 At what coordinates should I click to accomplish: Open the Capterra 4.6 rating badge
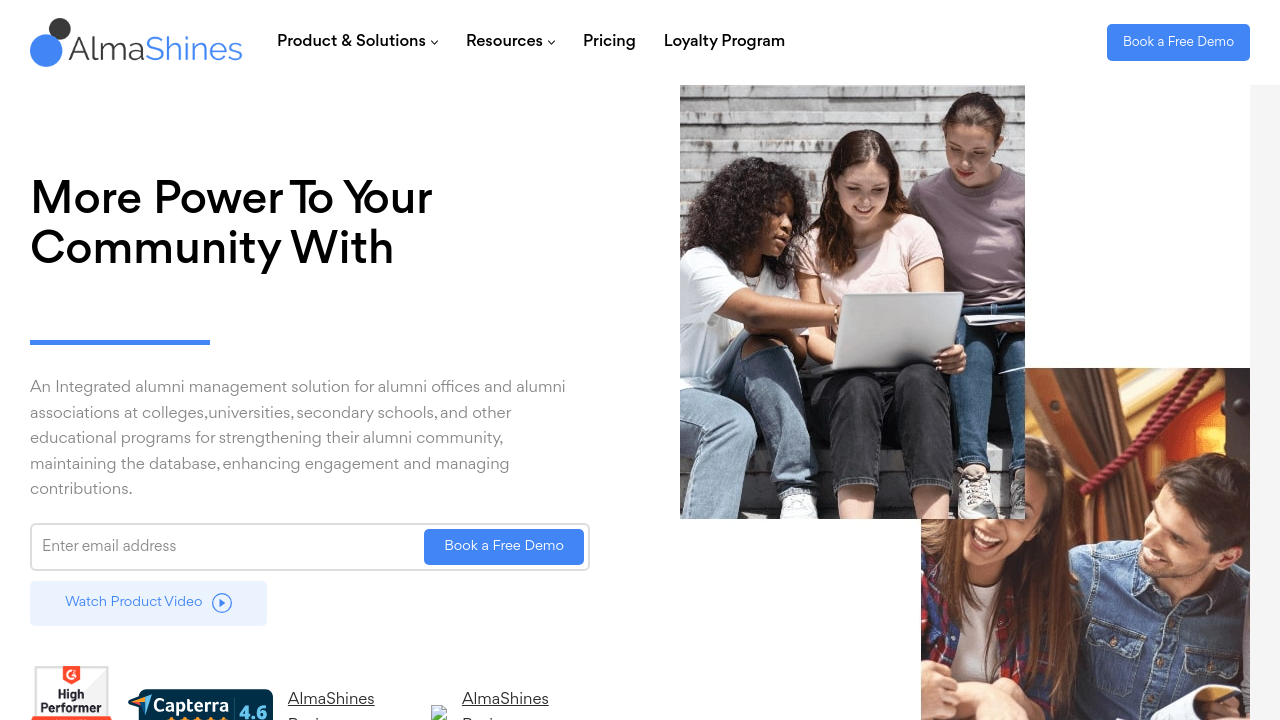tap(201, 705)
